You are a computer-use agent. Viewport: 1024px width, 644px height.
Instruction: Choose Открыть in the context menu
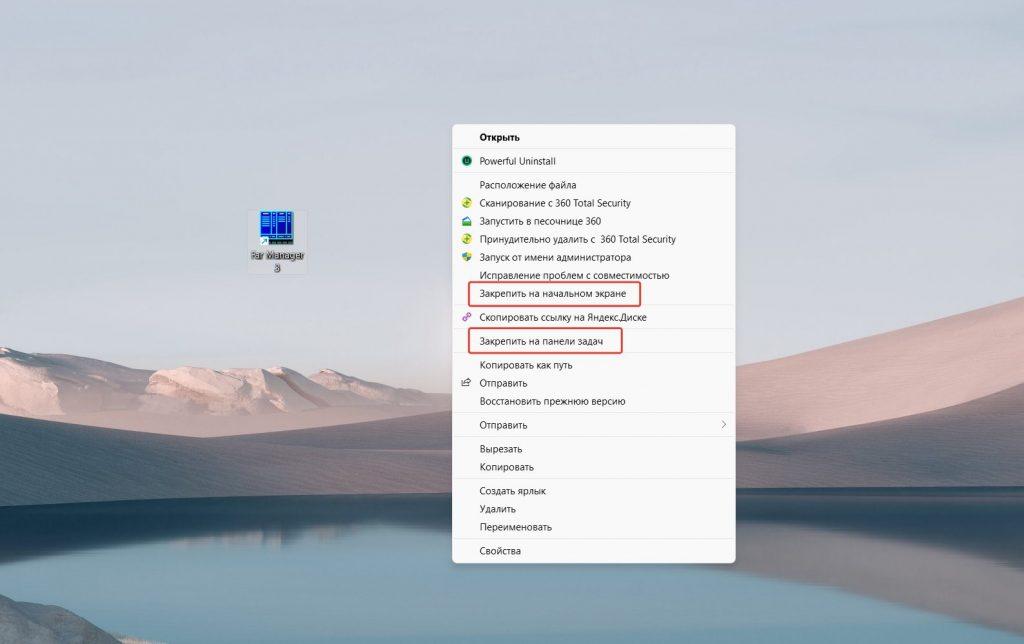[593, 137]
